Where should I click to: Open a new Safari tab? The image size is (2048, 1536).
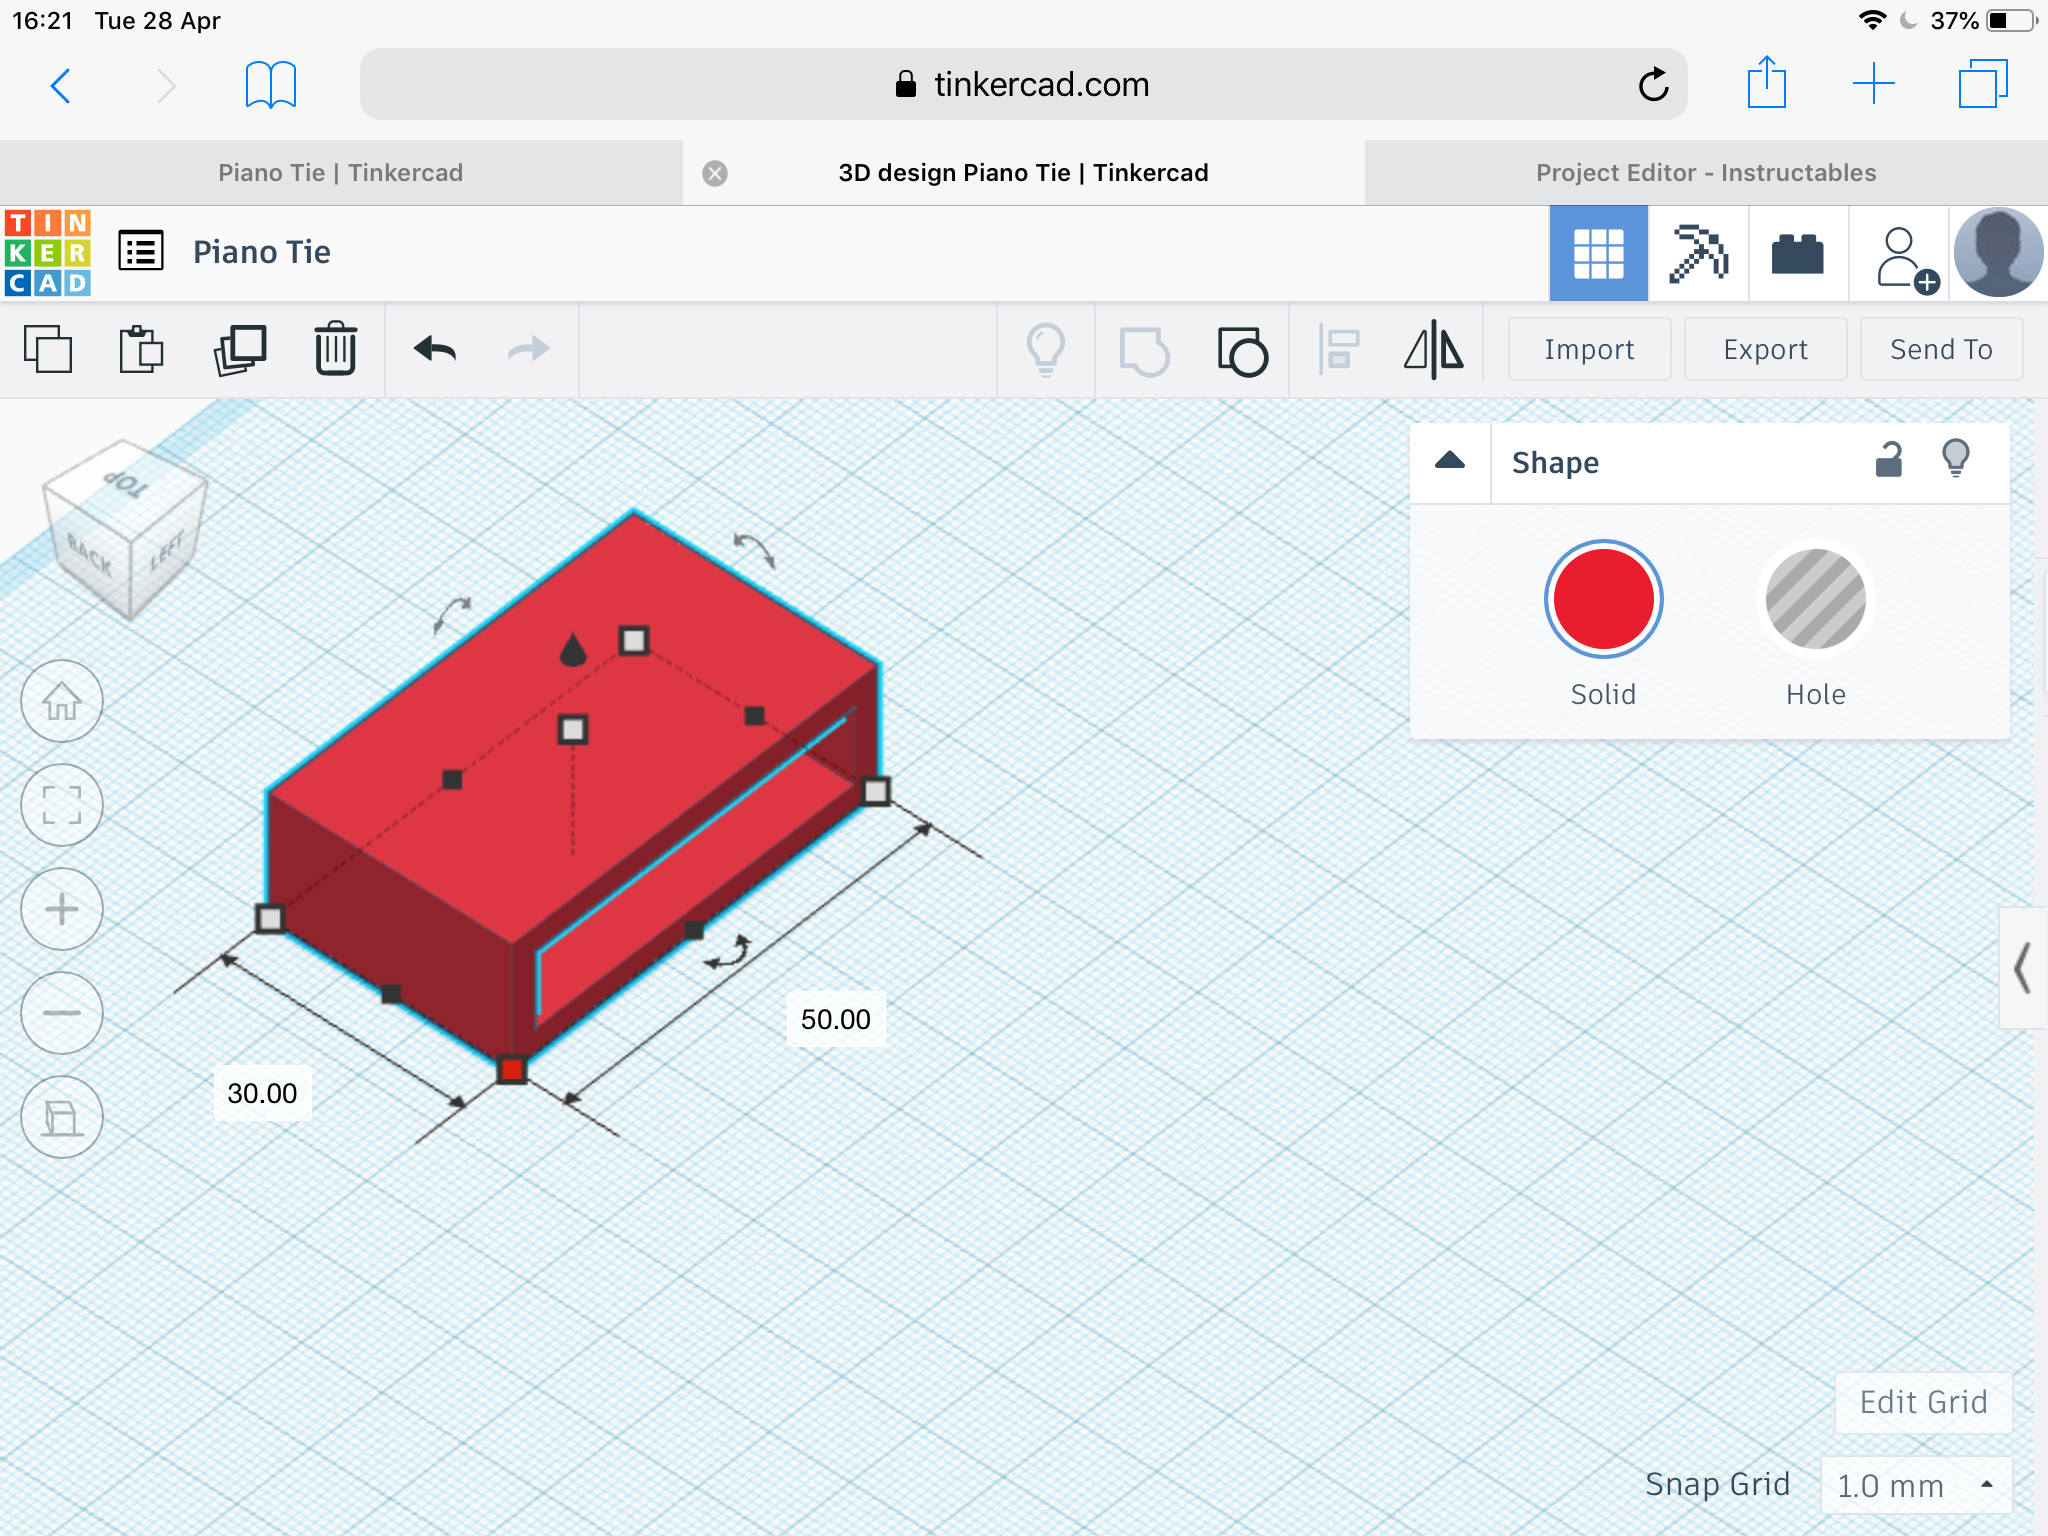(x=1874, y=84)
